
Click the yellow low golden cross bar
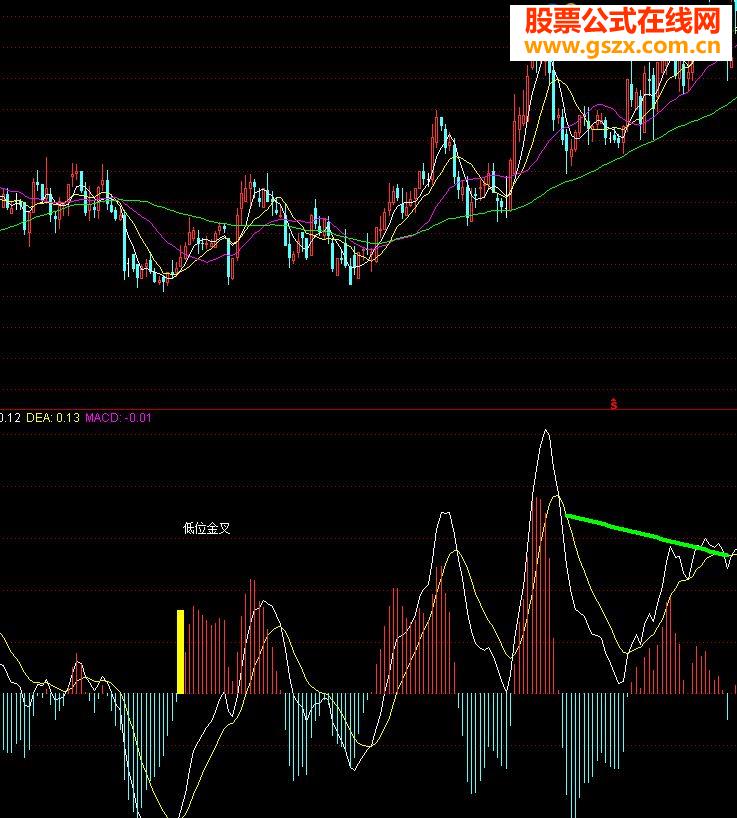tap(180, 652)
